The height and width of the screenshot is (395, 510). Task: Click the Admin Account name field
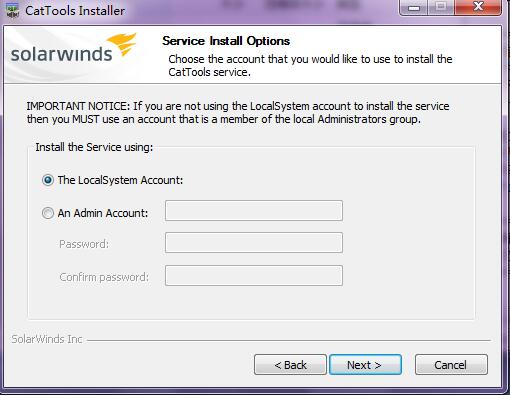(x=254, y=210)
